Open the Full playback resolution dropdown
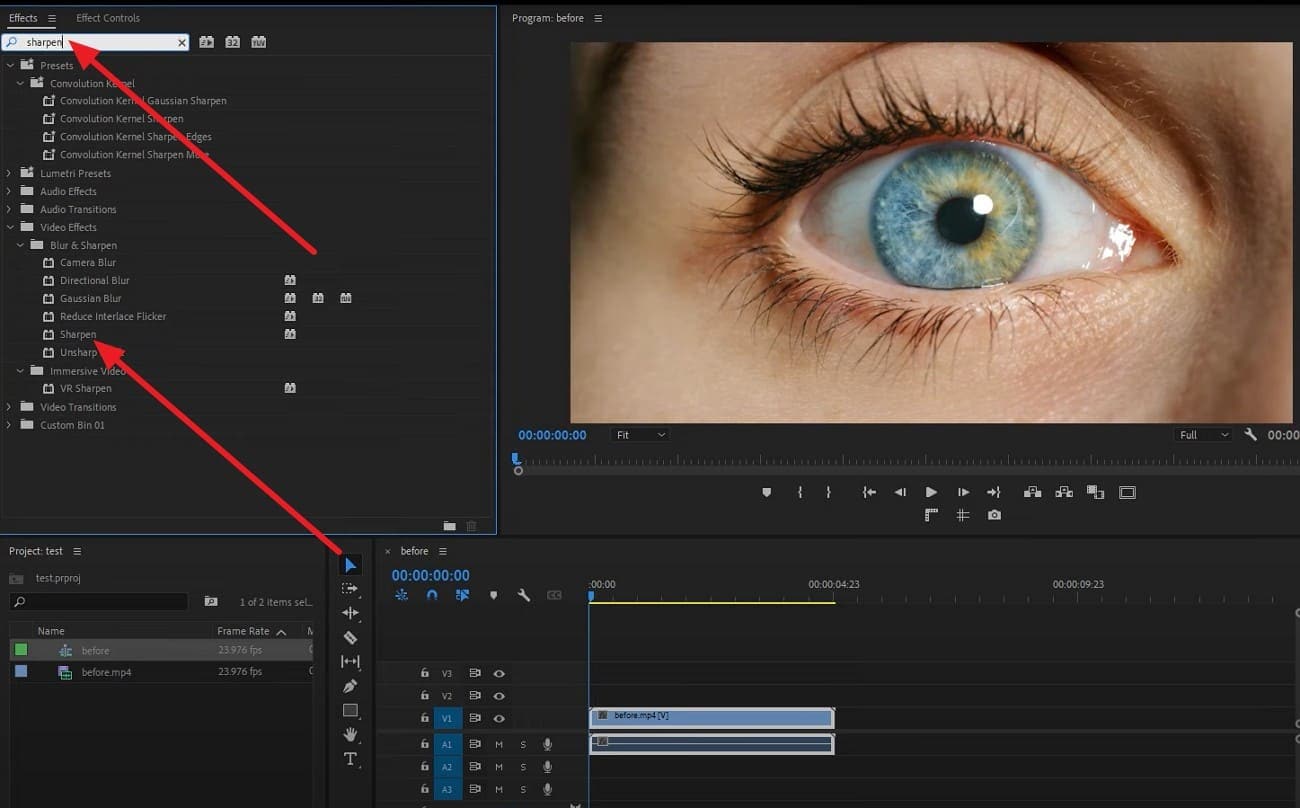This screenshot has height=808, width=1300. 1203,435
